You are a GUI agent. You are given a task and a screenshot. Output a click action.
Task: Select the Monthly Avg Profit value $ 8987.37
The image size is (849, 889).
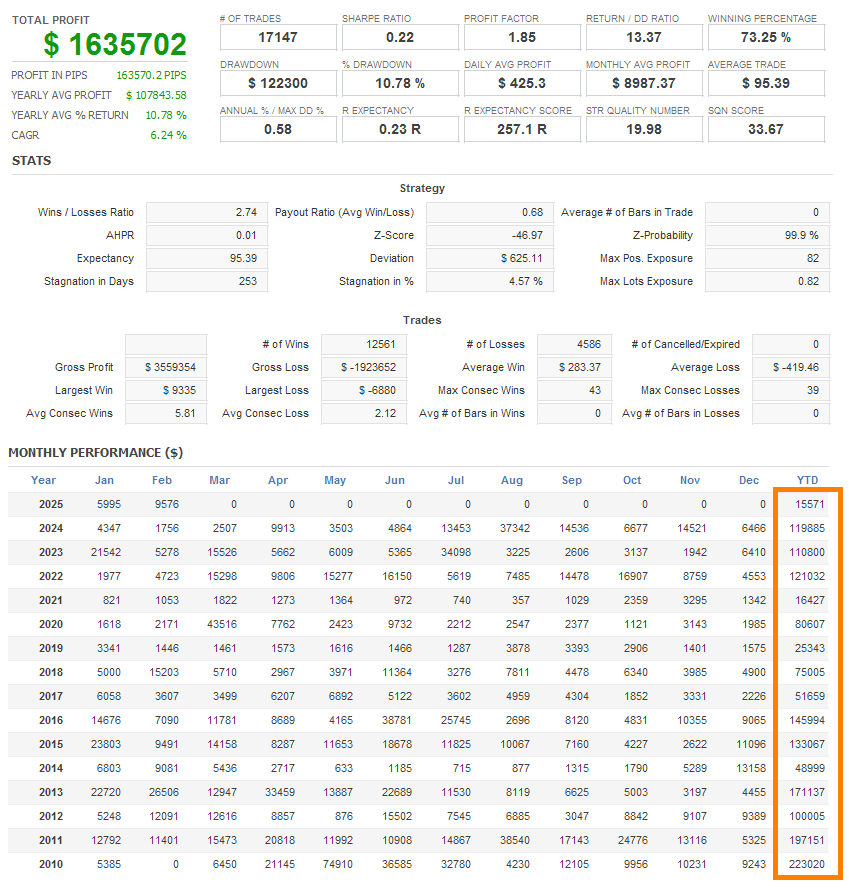point(644,83)
